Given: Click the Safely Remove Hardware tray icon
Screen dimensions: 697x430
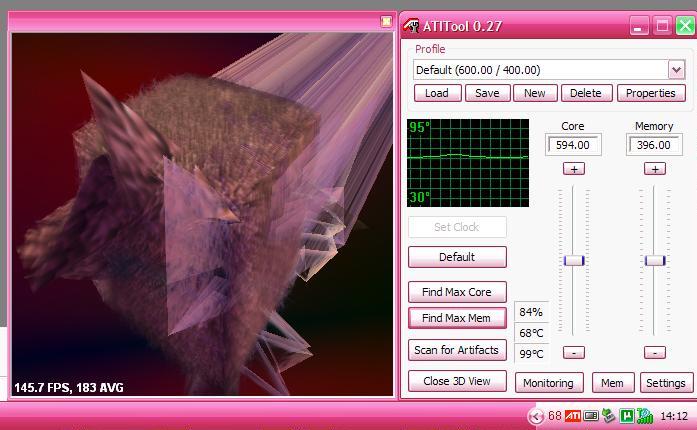Looking at the screenshot, I should [609, 416].
